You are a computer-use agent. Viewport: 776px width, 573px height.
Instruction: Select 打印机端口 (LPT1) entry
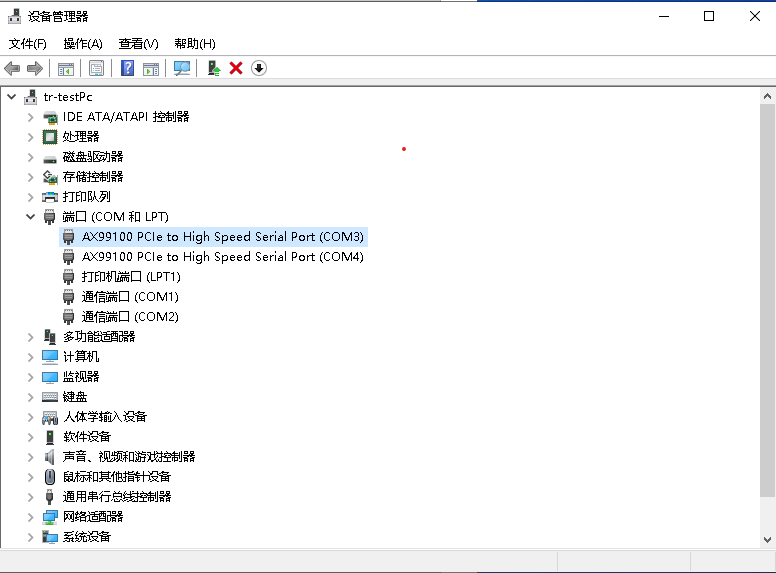pyautogui.click(x=131, y=277)
